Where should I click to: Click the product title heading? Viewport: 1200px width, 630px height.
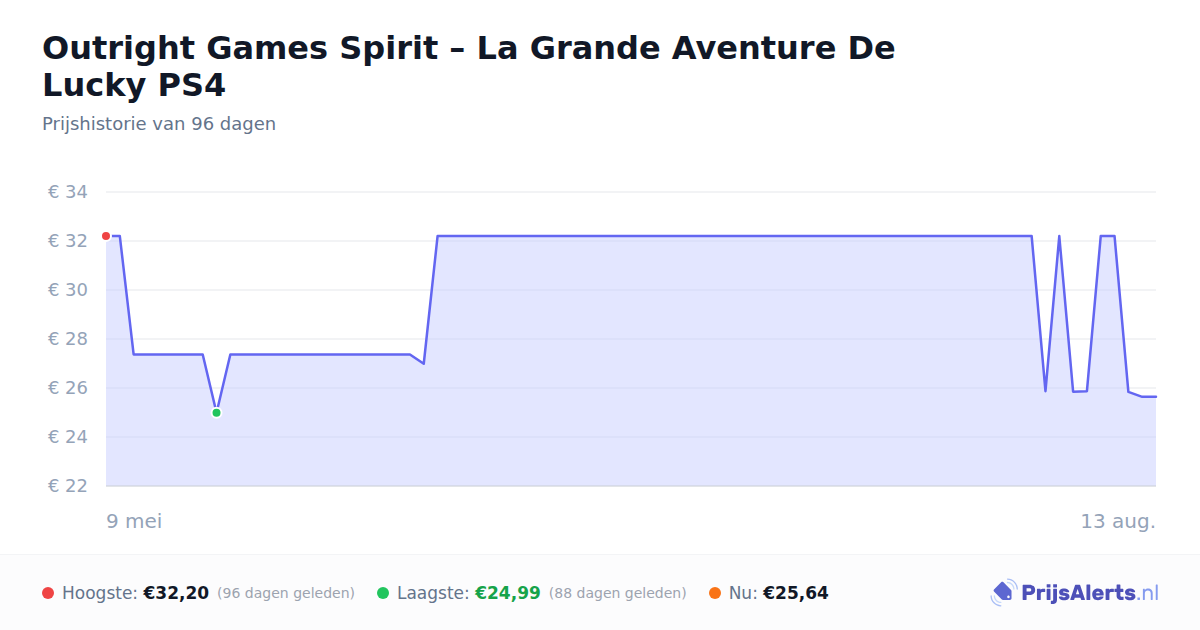coord(468,66)
